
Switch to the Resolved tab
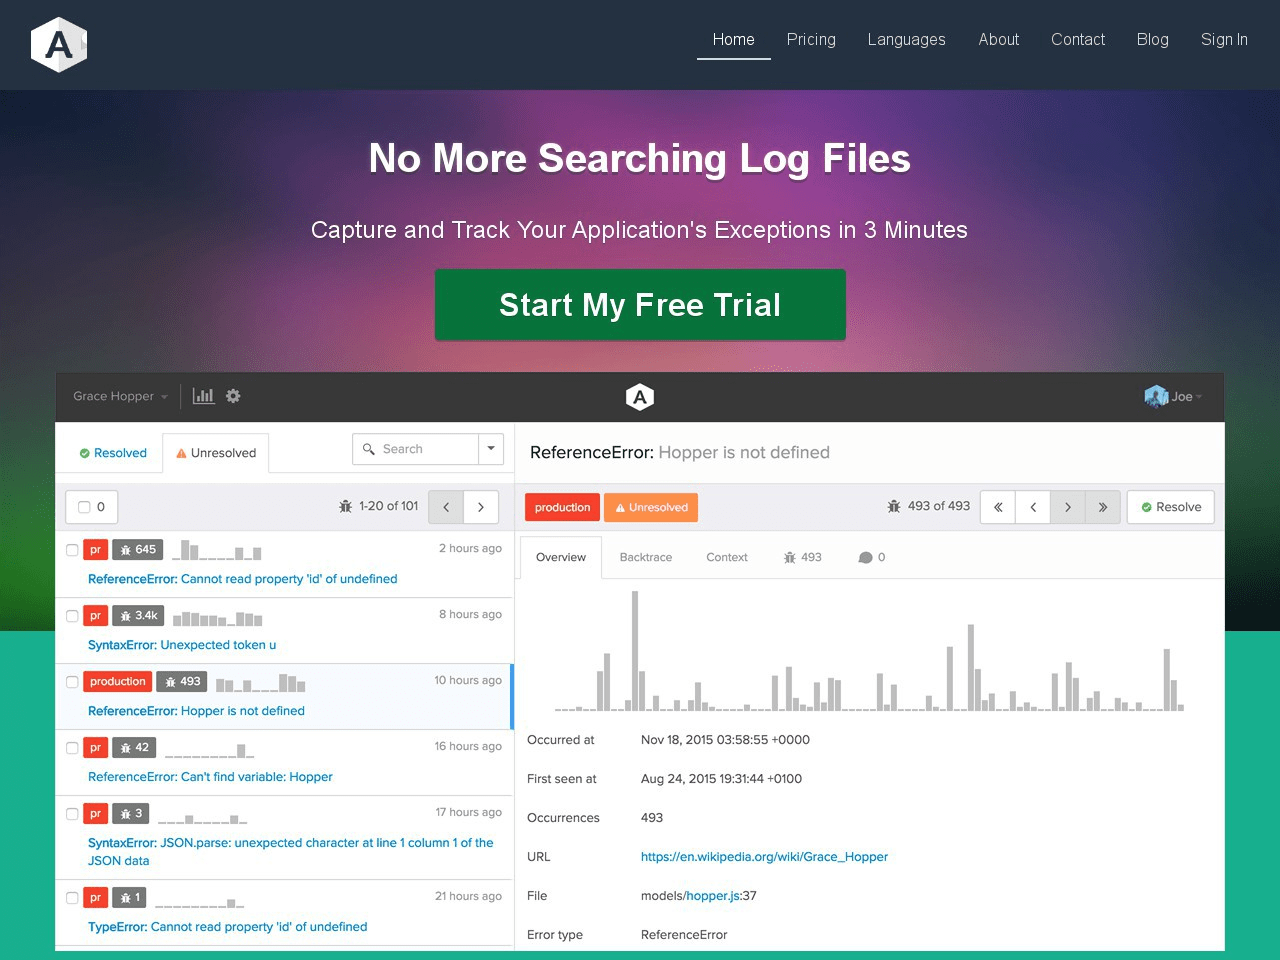[113, 453]
